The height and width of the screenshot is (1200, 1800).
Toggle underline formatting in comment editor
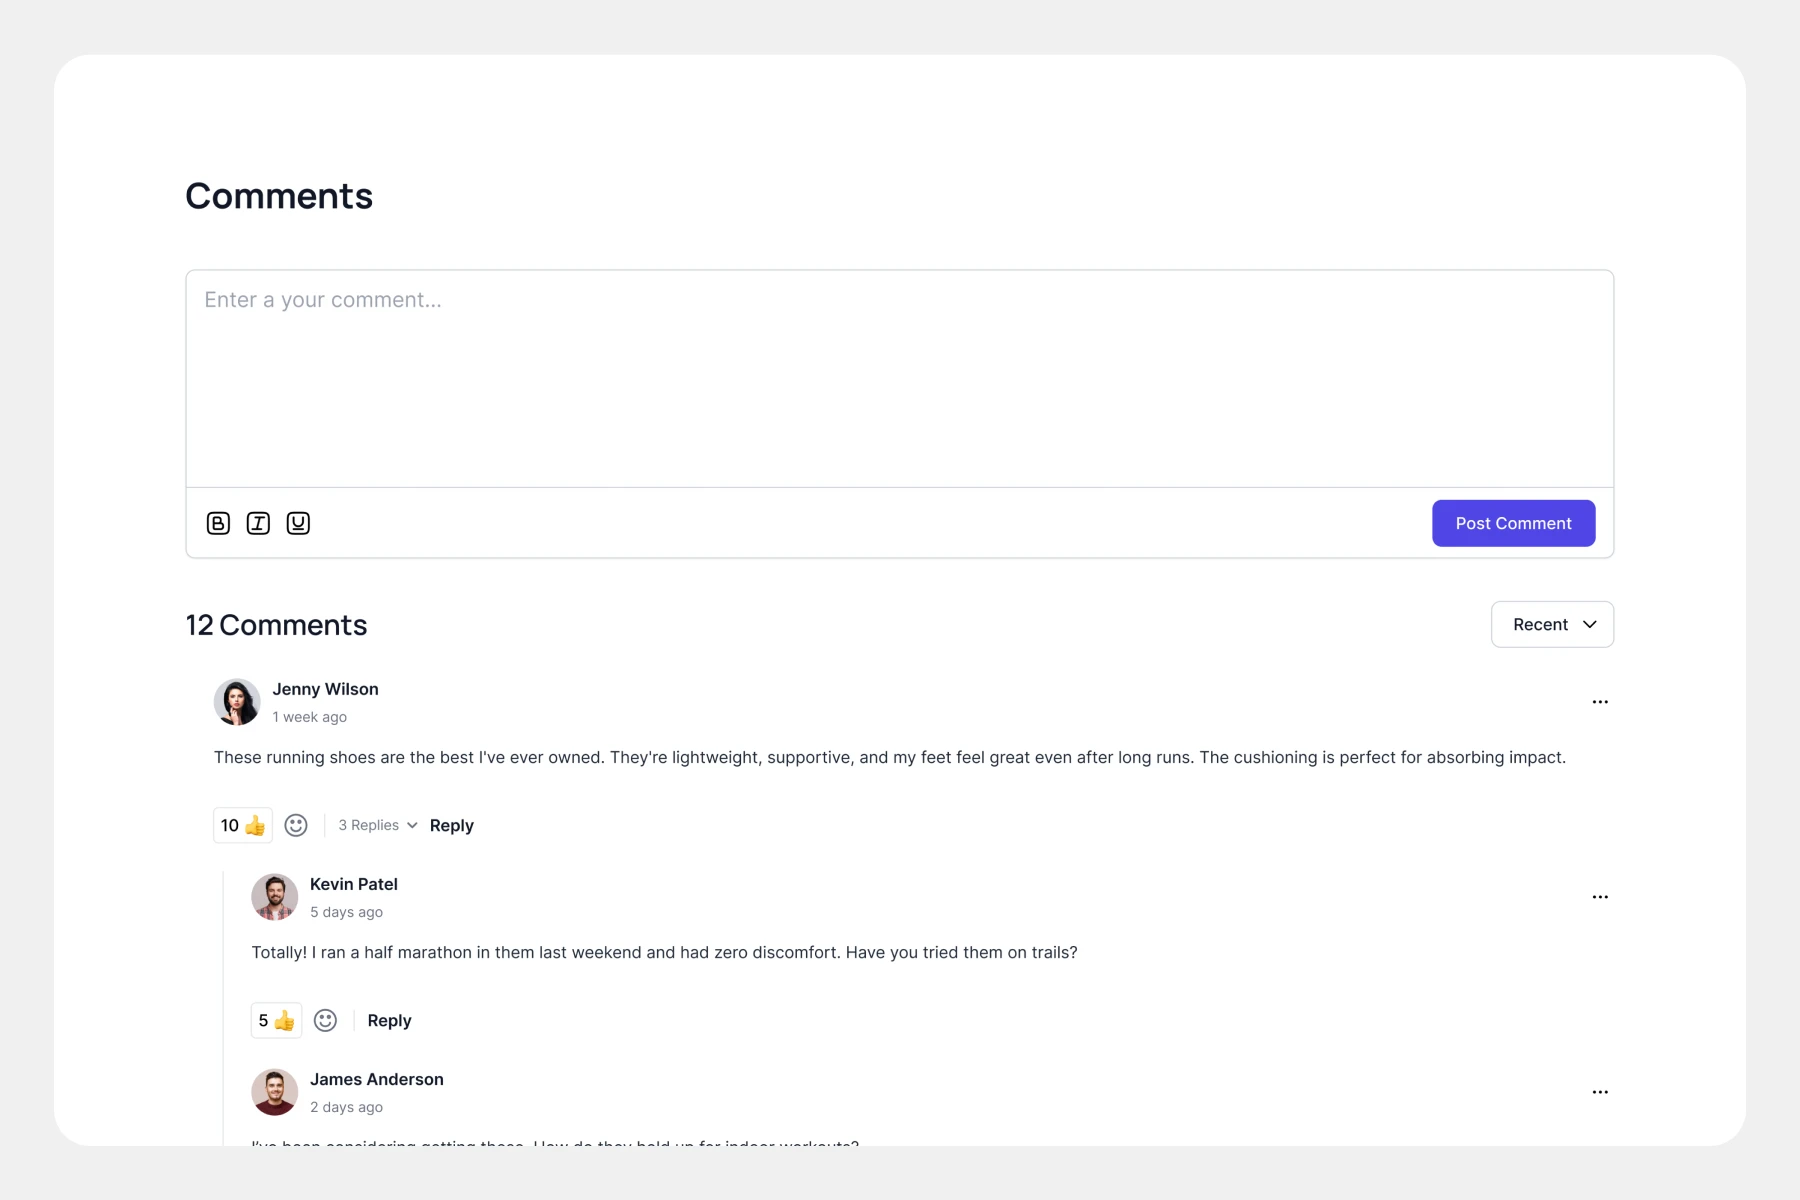point(298,523)
